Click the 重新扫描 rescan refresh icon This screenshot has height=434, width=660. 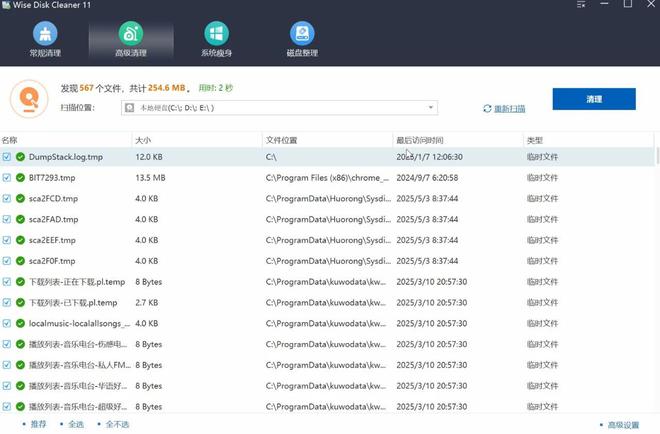pos(487,108)
